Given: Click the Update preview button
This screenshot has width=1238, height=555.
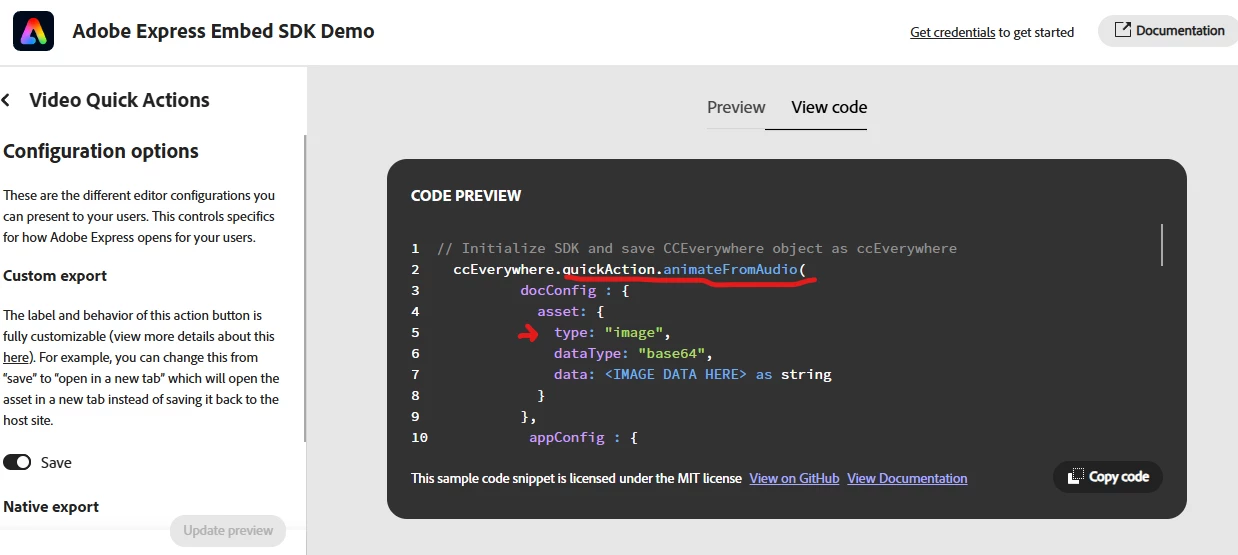Looking at the screenshot, I should [x=228, y=530].
